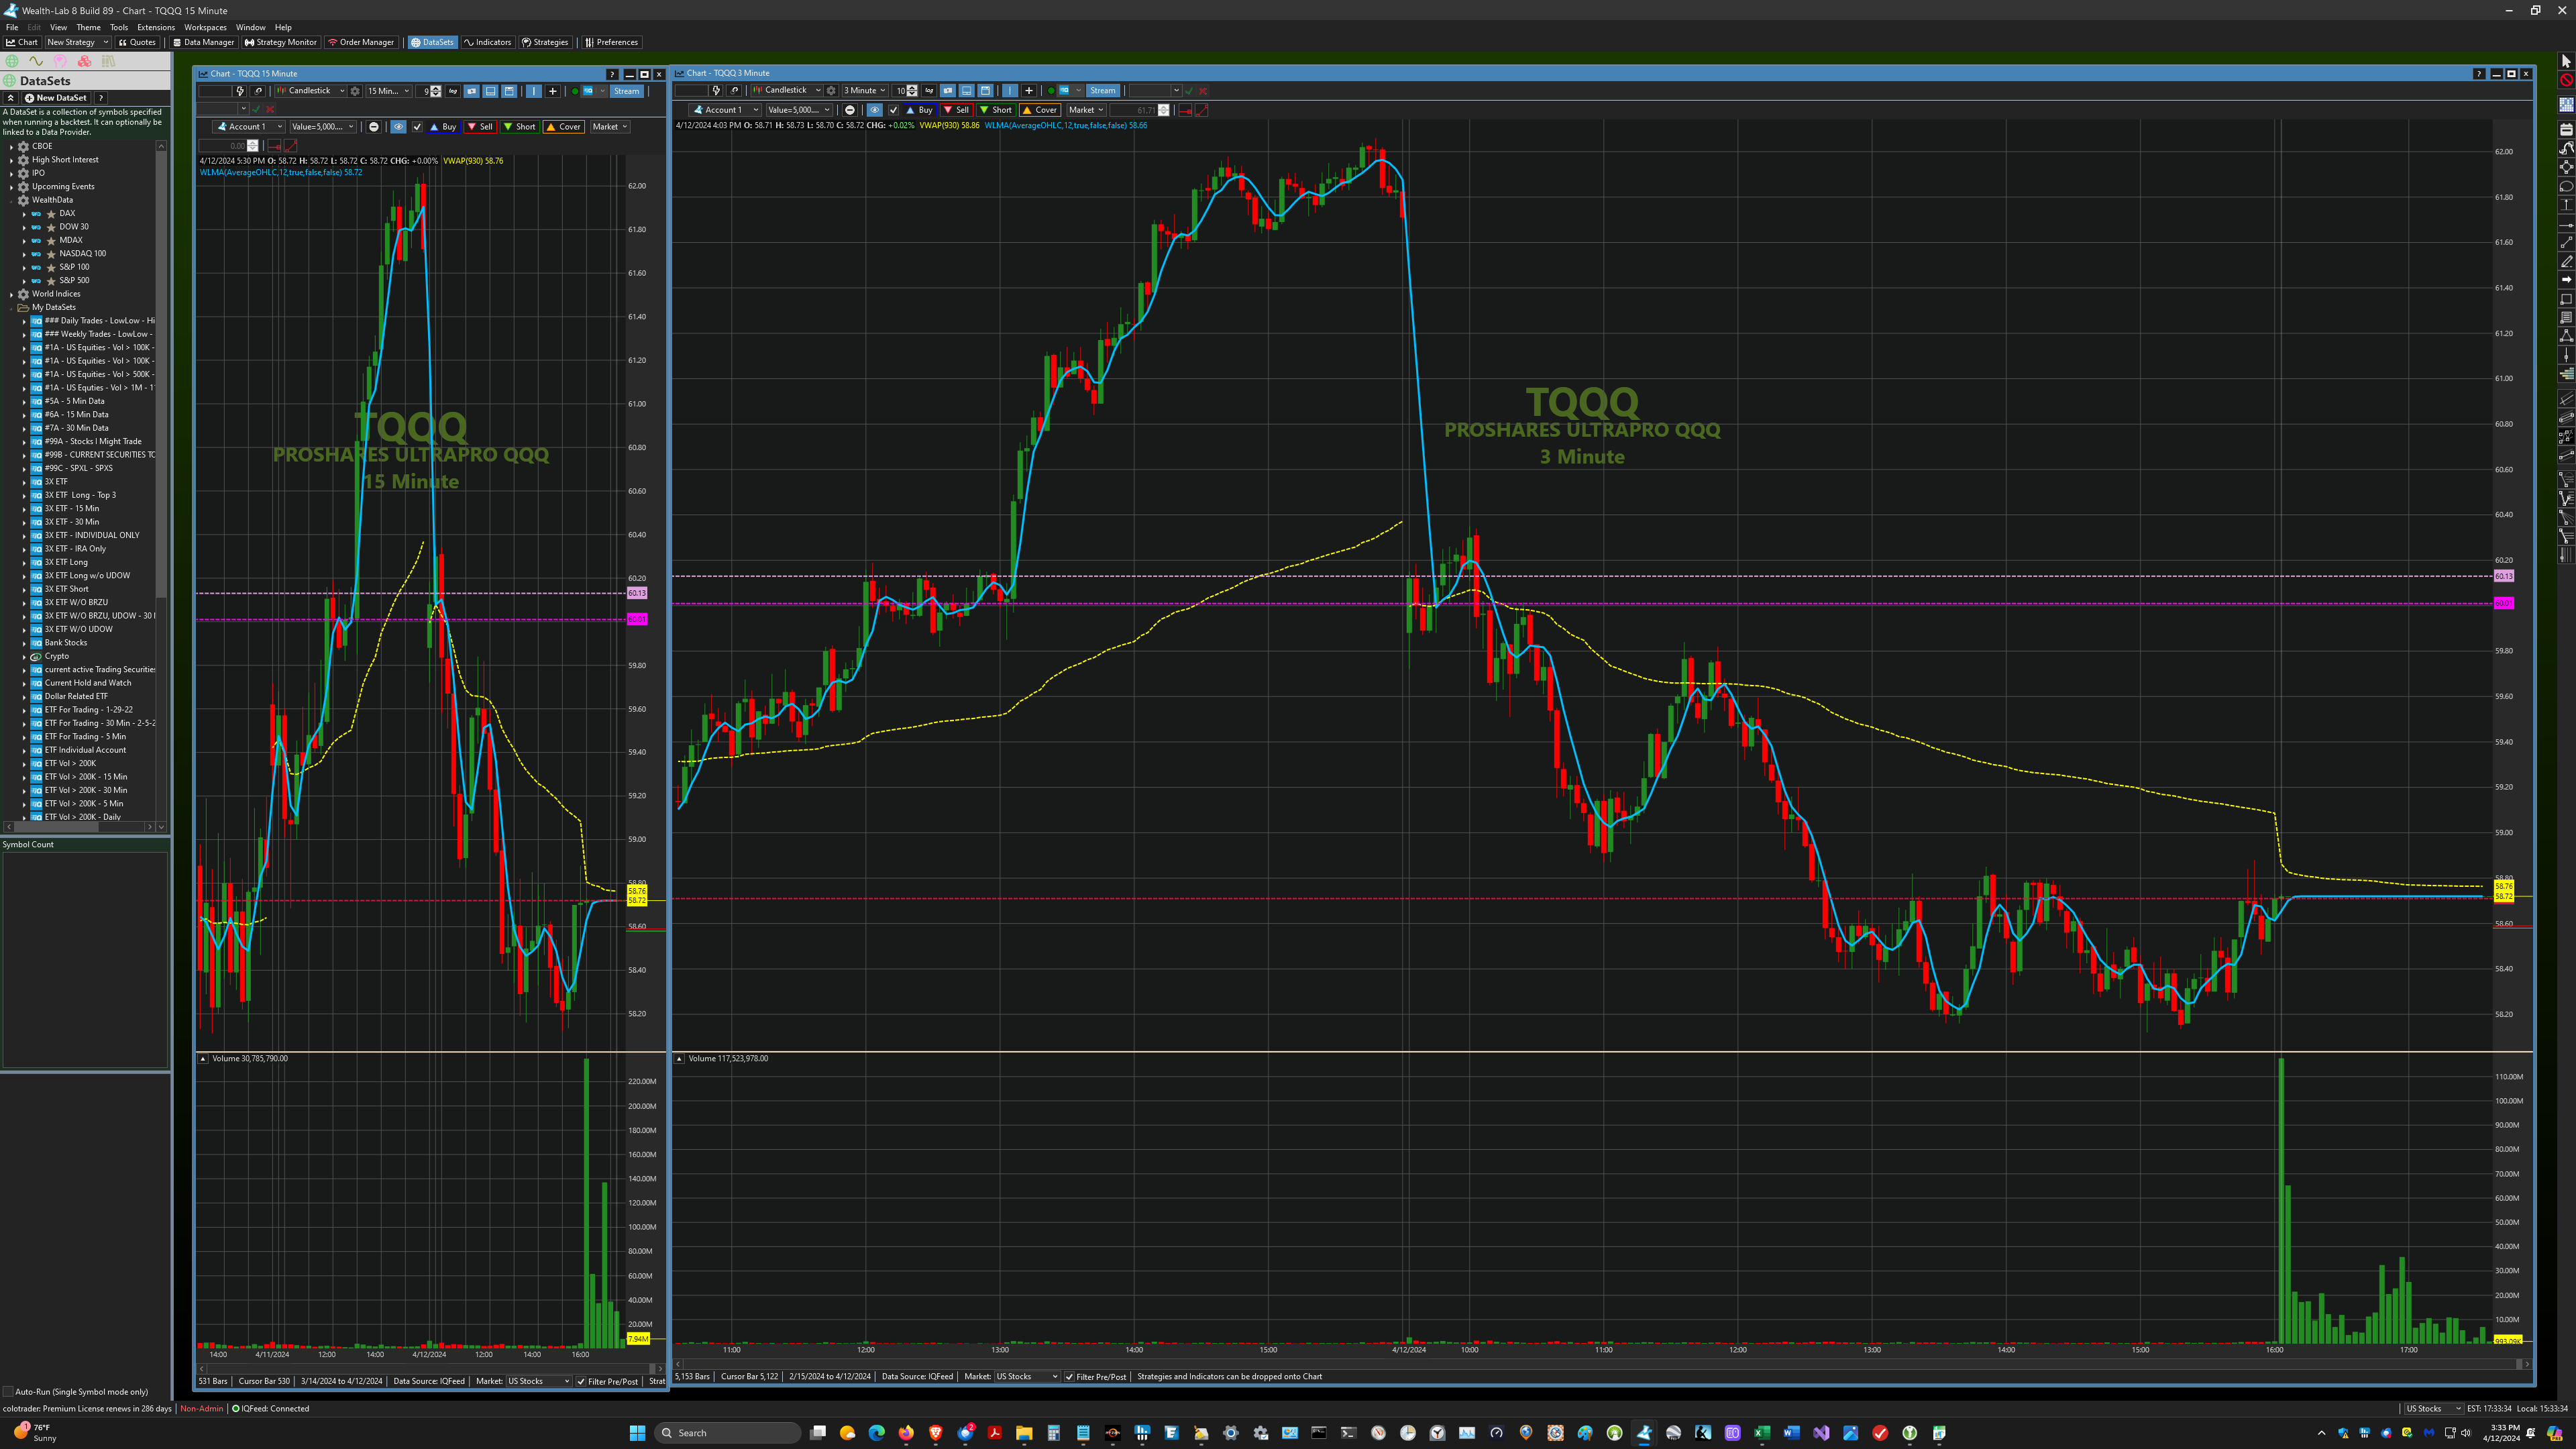This screenshot has height=1449, width=2576.
Task: Click Cover button in 15 Minute chart
Action: [563, 127]
